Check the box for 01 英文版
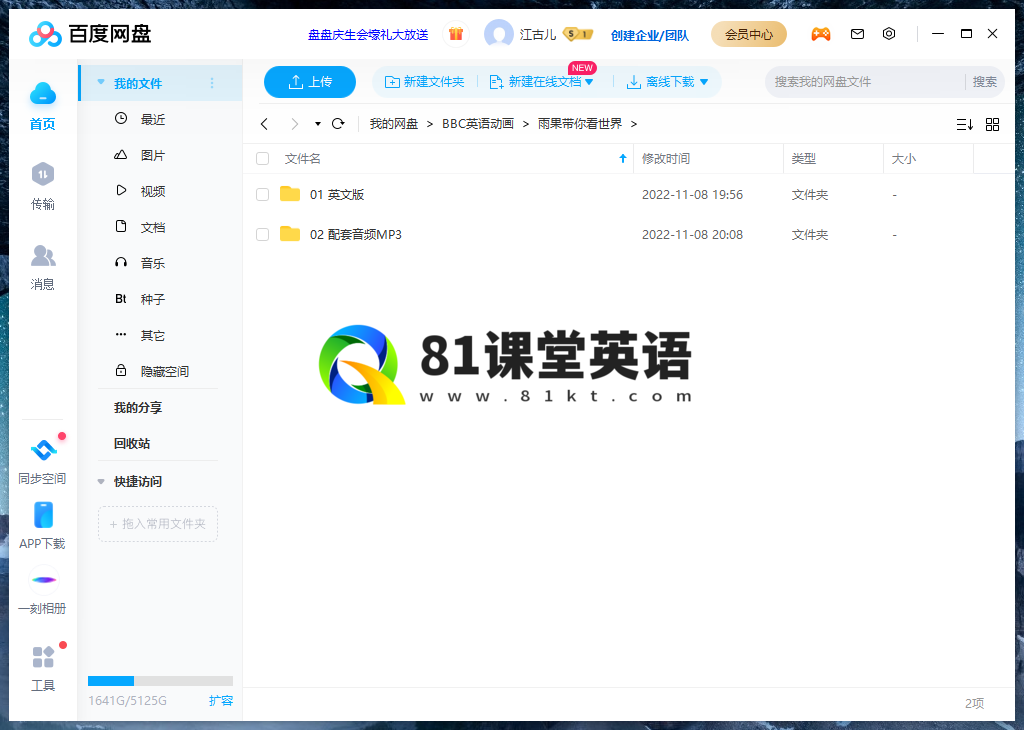 [x=263, y=195]
